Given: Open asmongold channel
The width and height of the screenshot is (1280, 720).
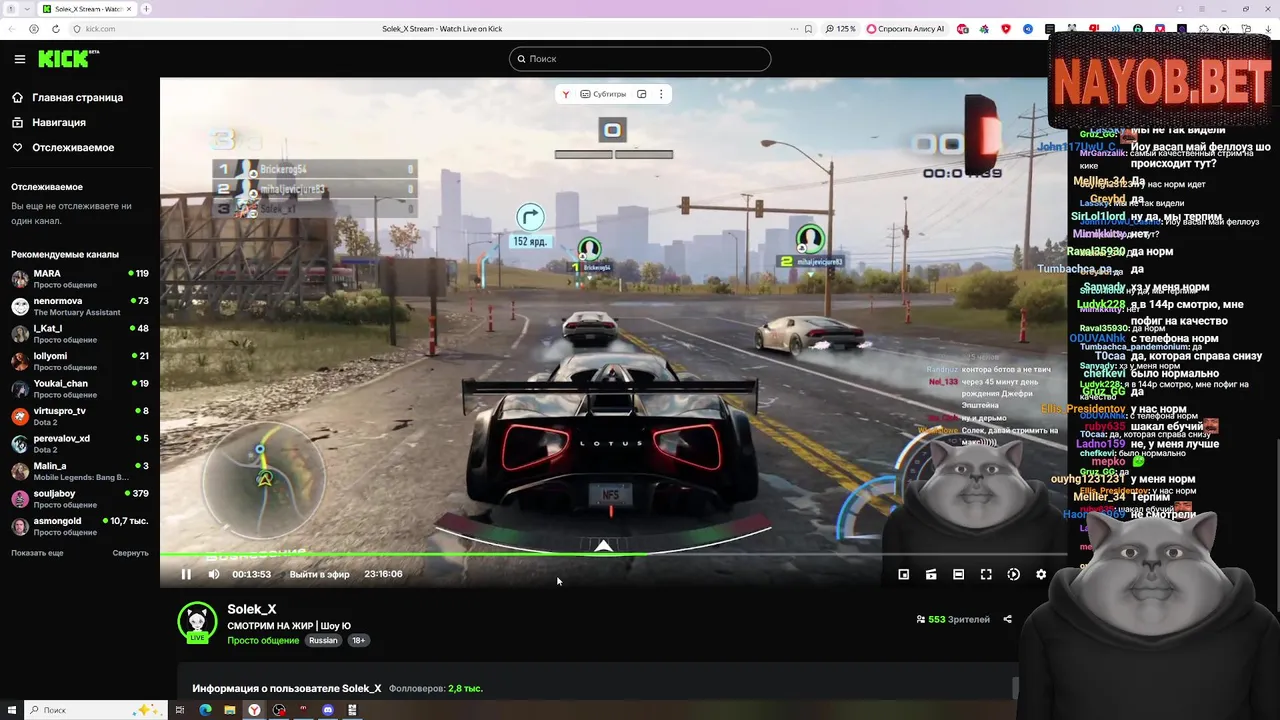Looking at the screenshot, I should coord(80,526).
